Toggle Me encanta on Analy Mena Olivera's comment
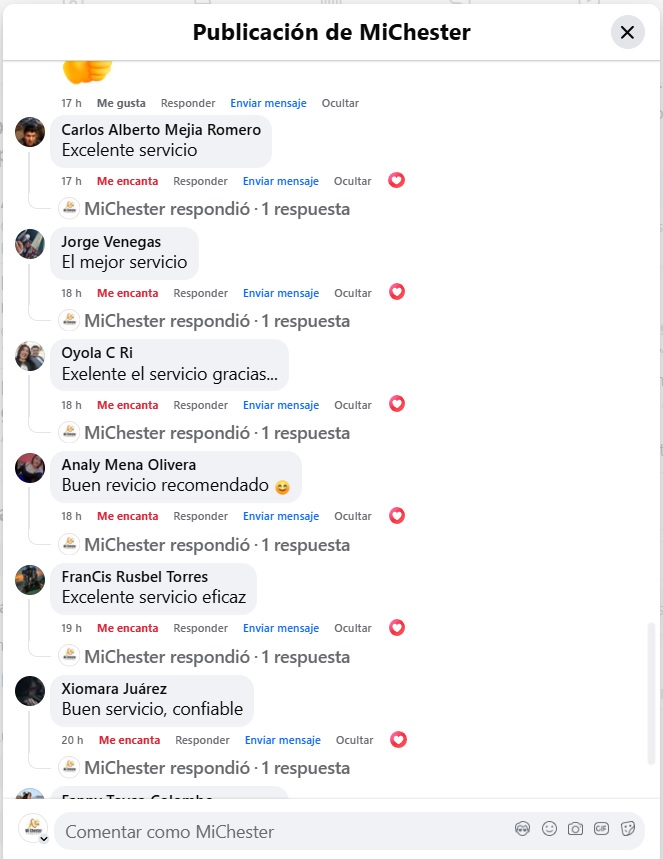Screen dimensions: 663x859 127,517
